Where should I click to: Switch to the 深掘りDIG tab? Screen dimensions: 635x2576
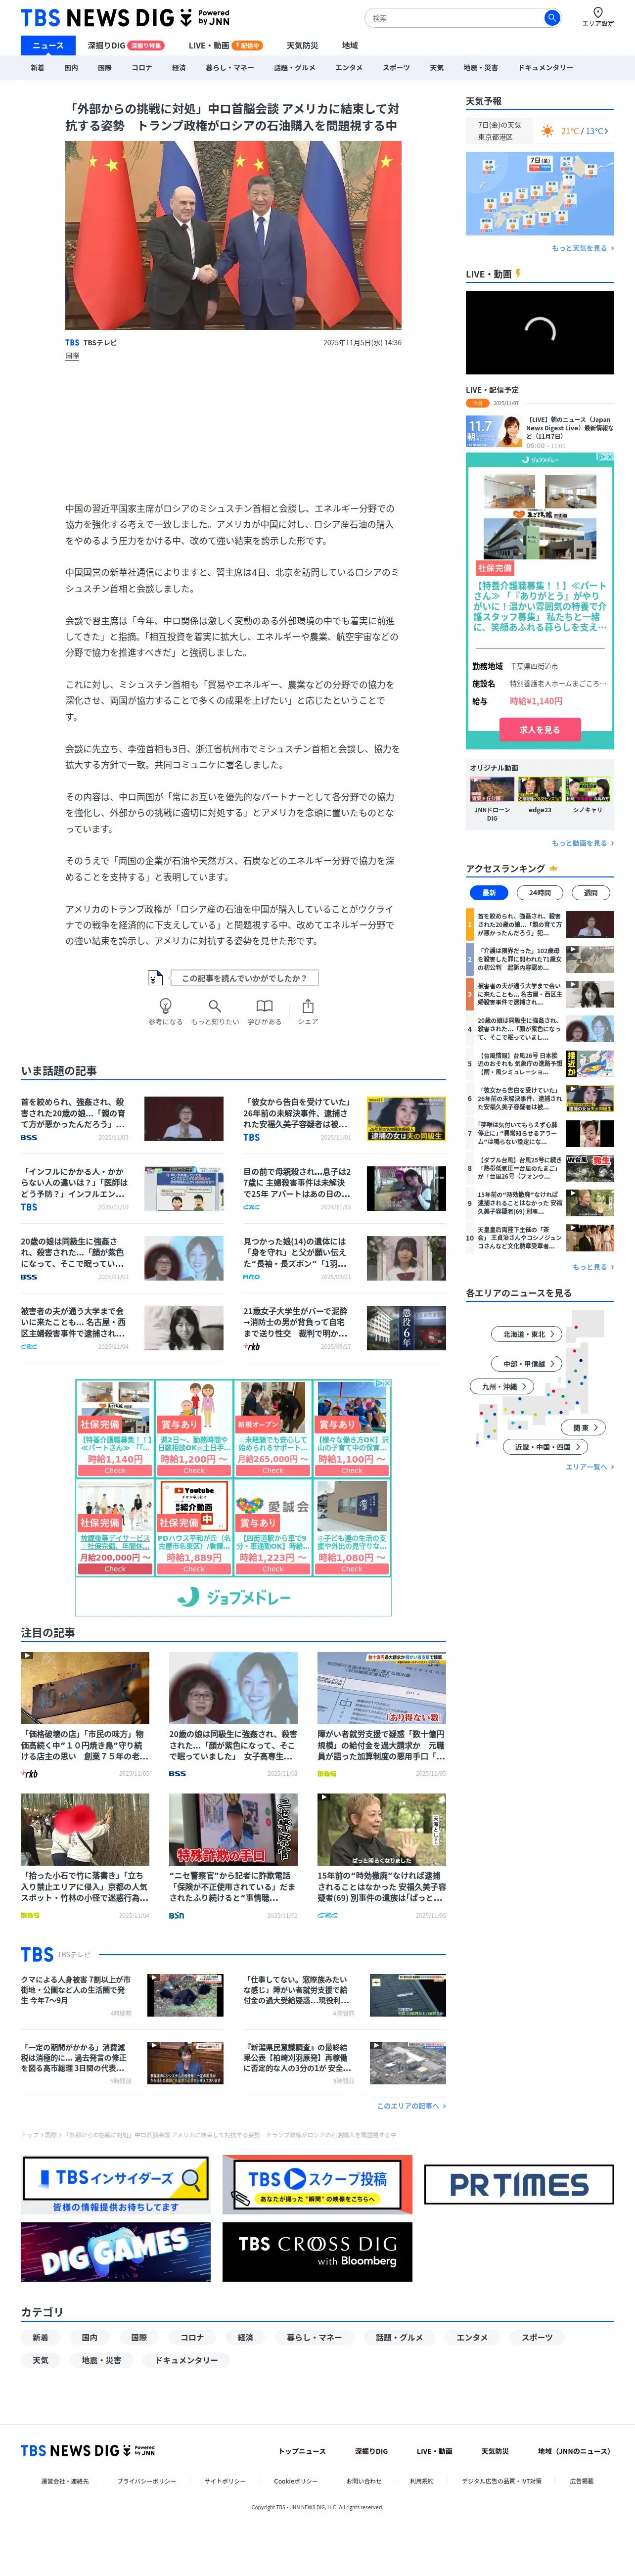126,45
